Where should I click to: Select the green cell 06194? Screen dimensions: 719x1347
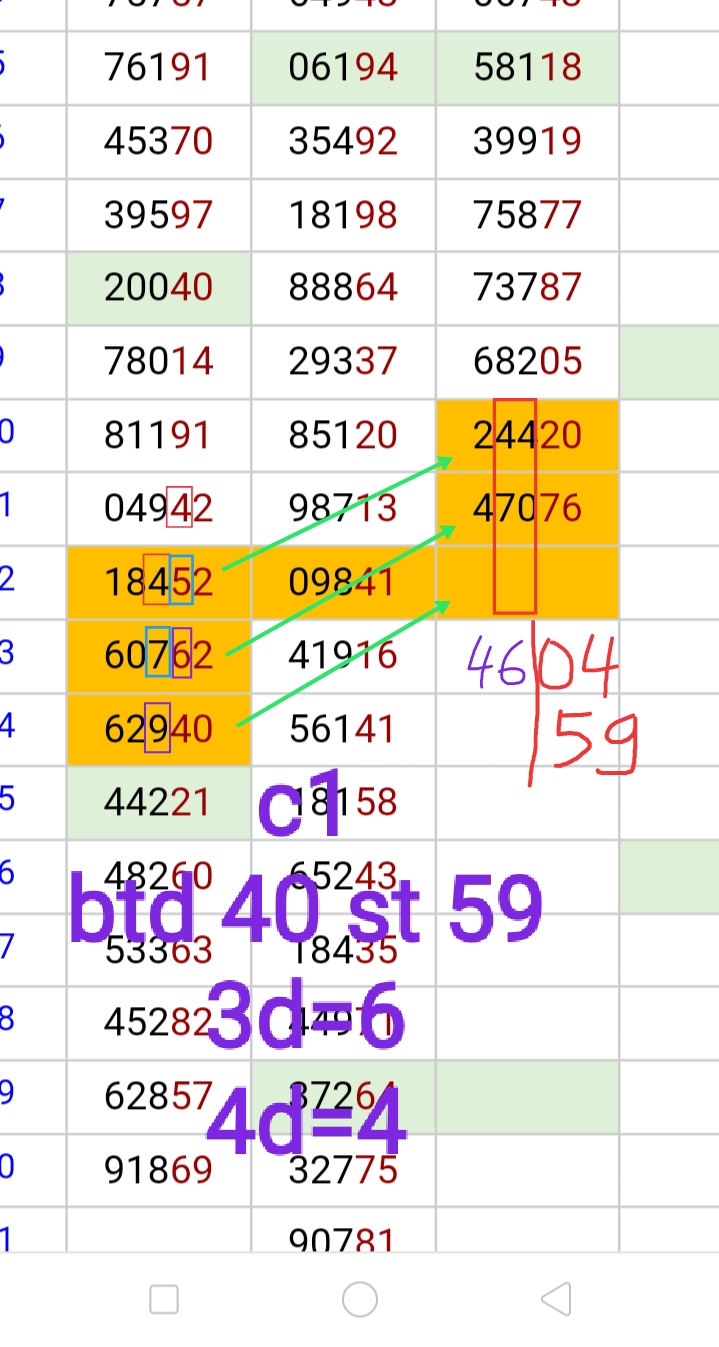[343, 67]
